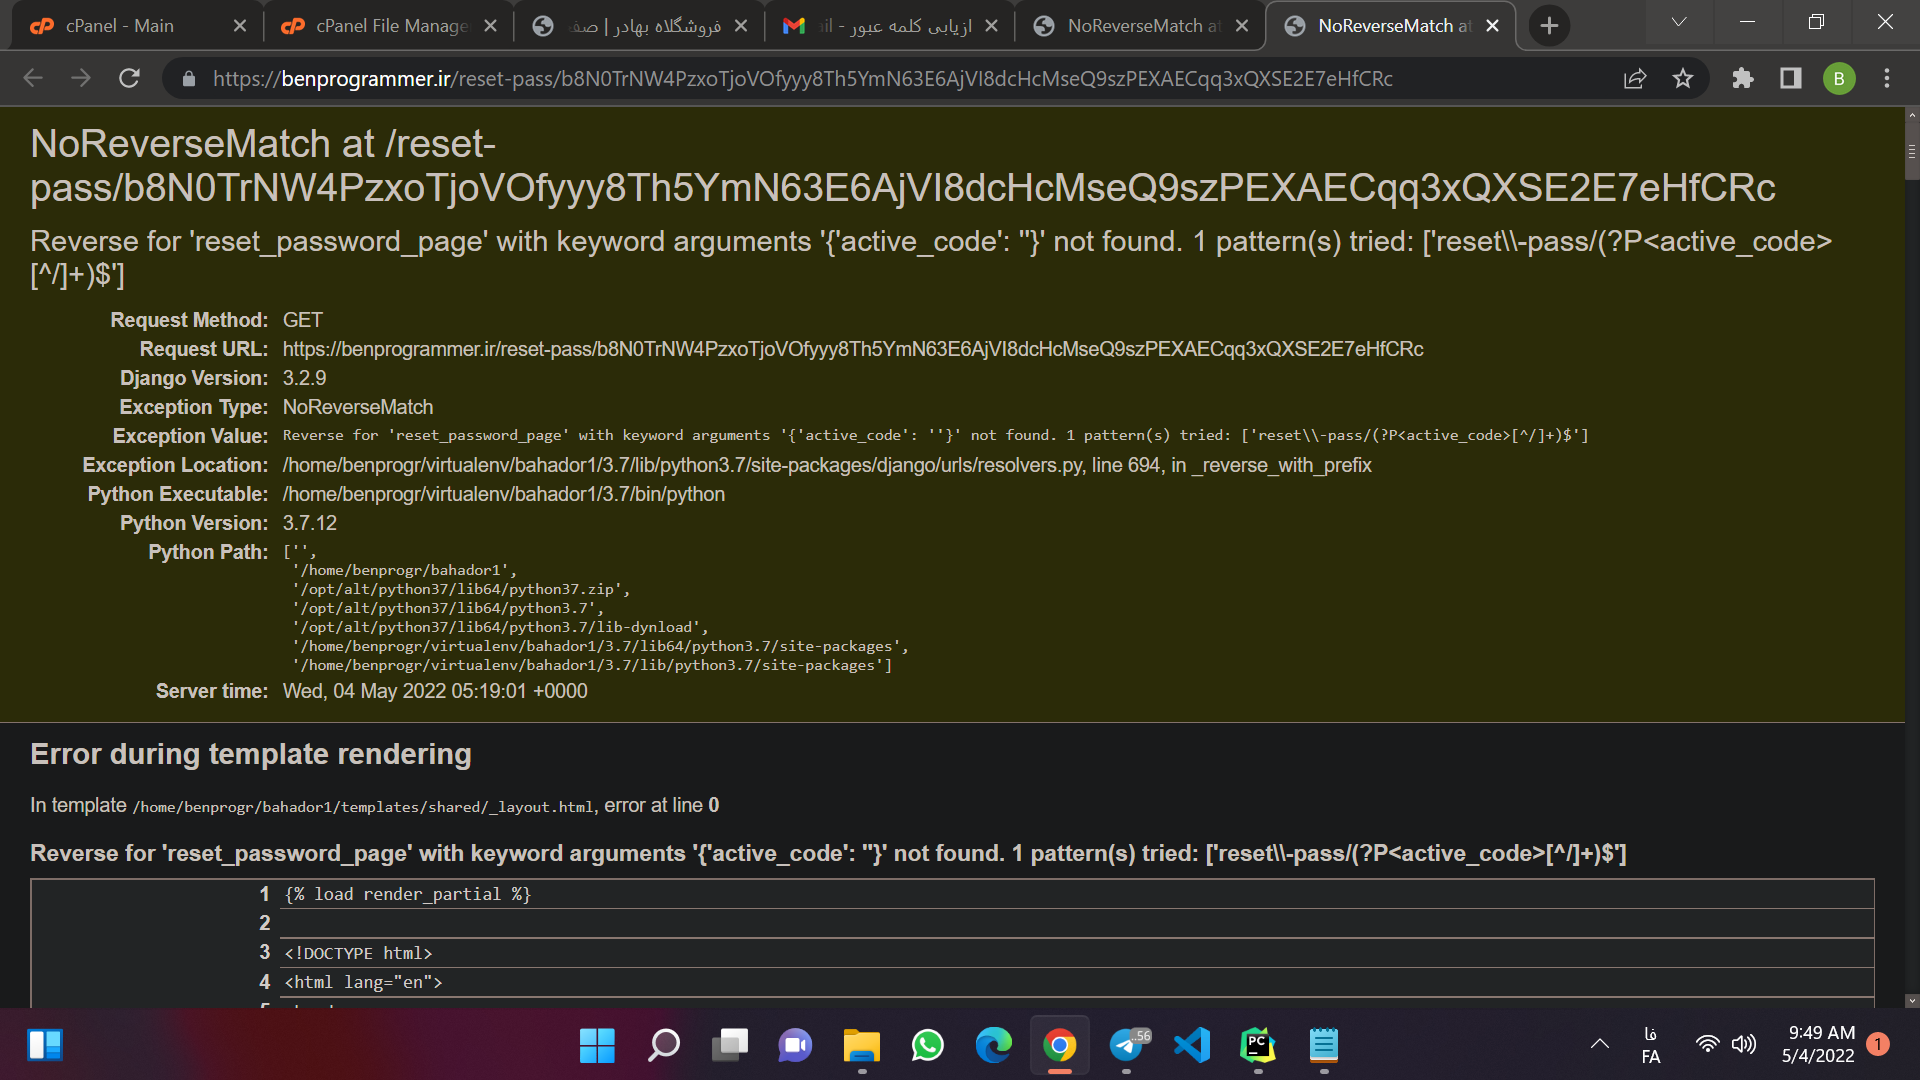Open Telegram from the taskbar

1127,1045
